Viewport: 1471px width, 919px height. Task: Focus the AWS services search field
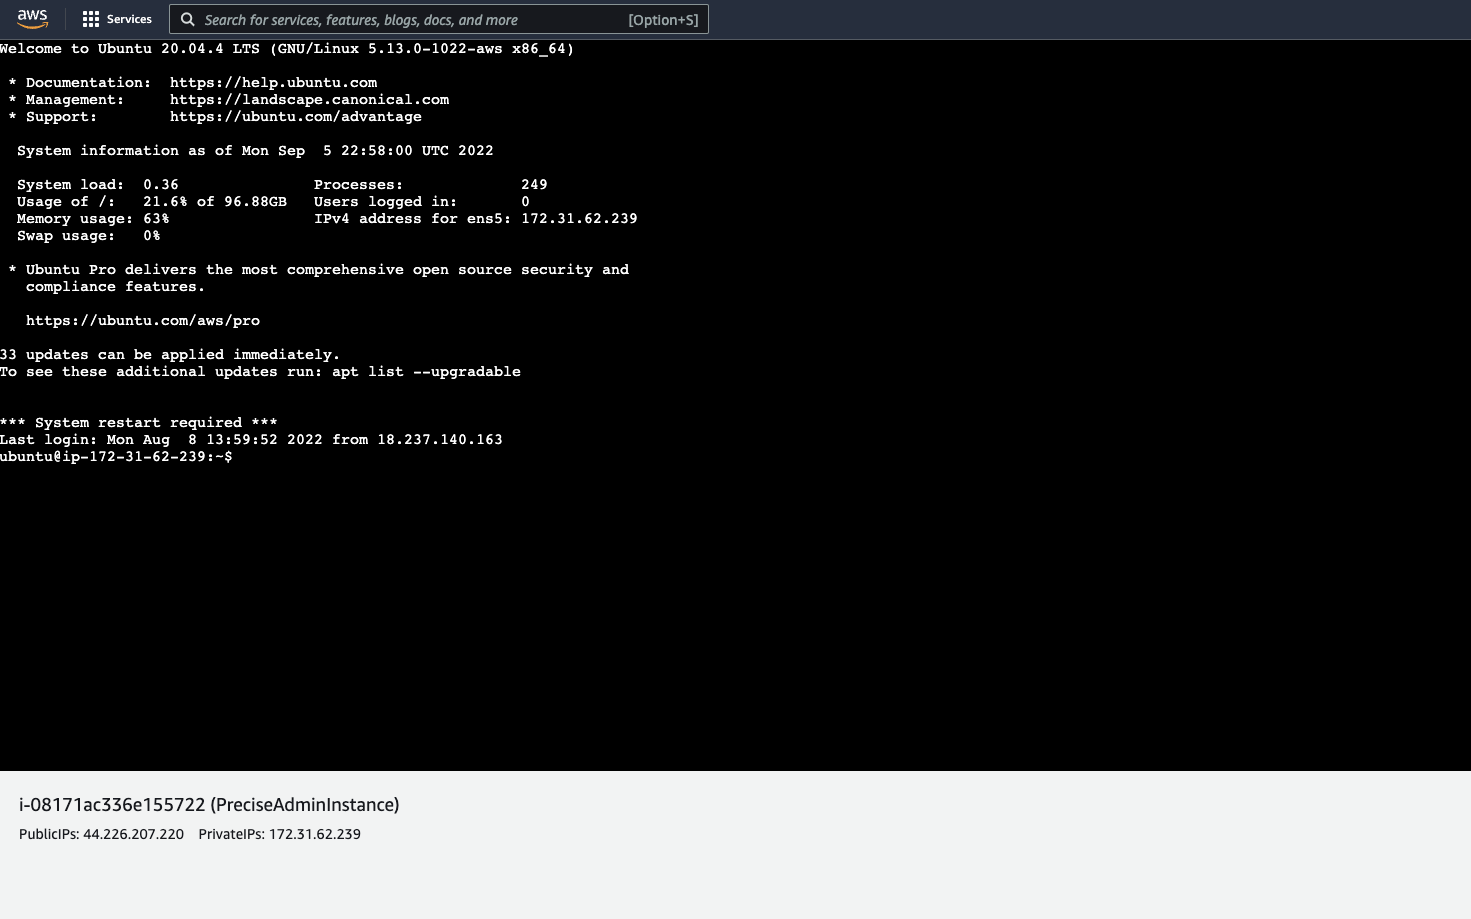pyautogui.click(x=439, y=19)
